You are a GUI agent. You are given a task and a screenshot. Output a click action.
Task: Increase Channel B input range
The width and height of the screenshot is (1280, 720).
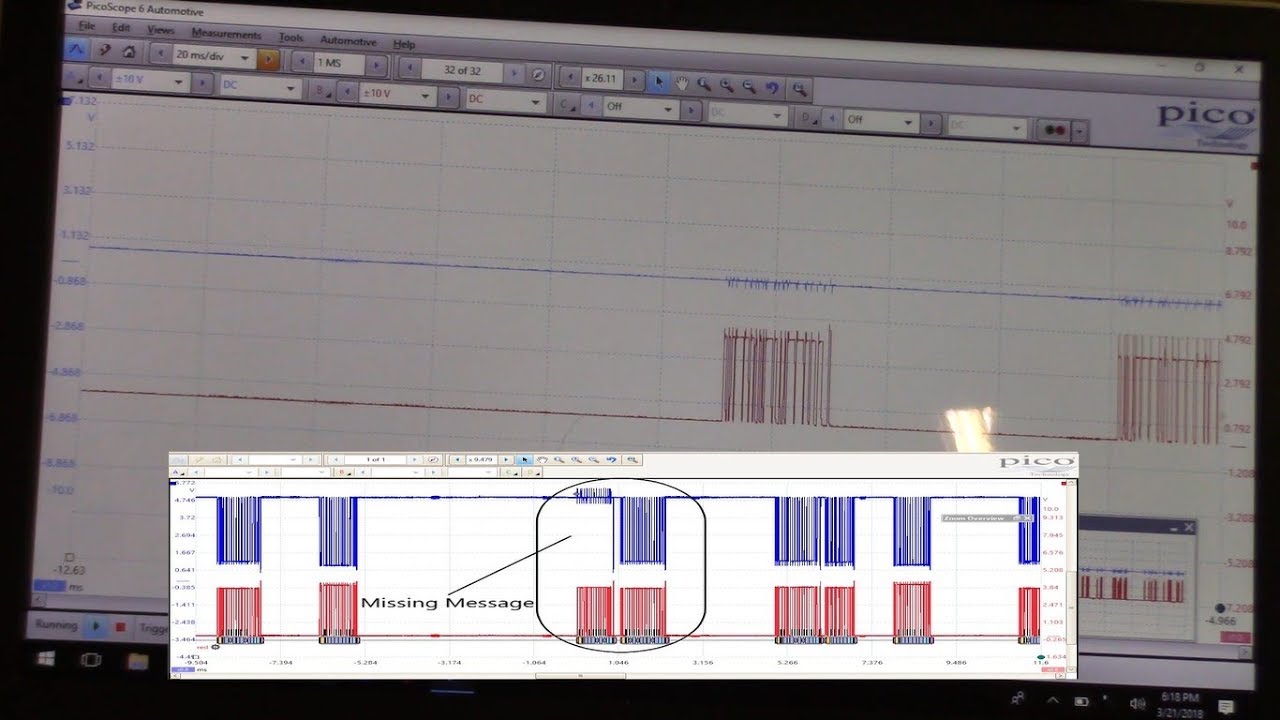tap(449, 96)
